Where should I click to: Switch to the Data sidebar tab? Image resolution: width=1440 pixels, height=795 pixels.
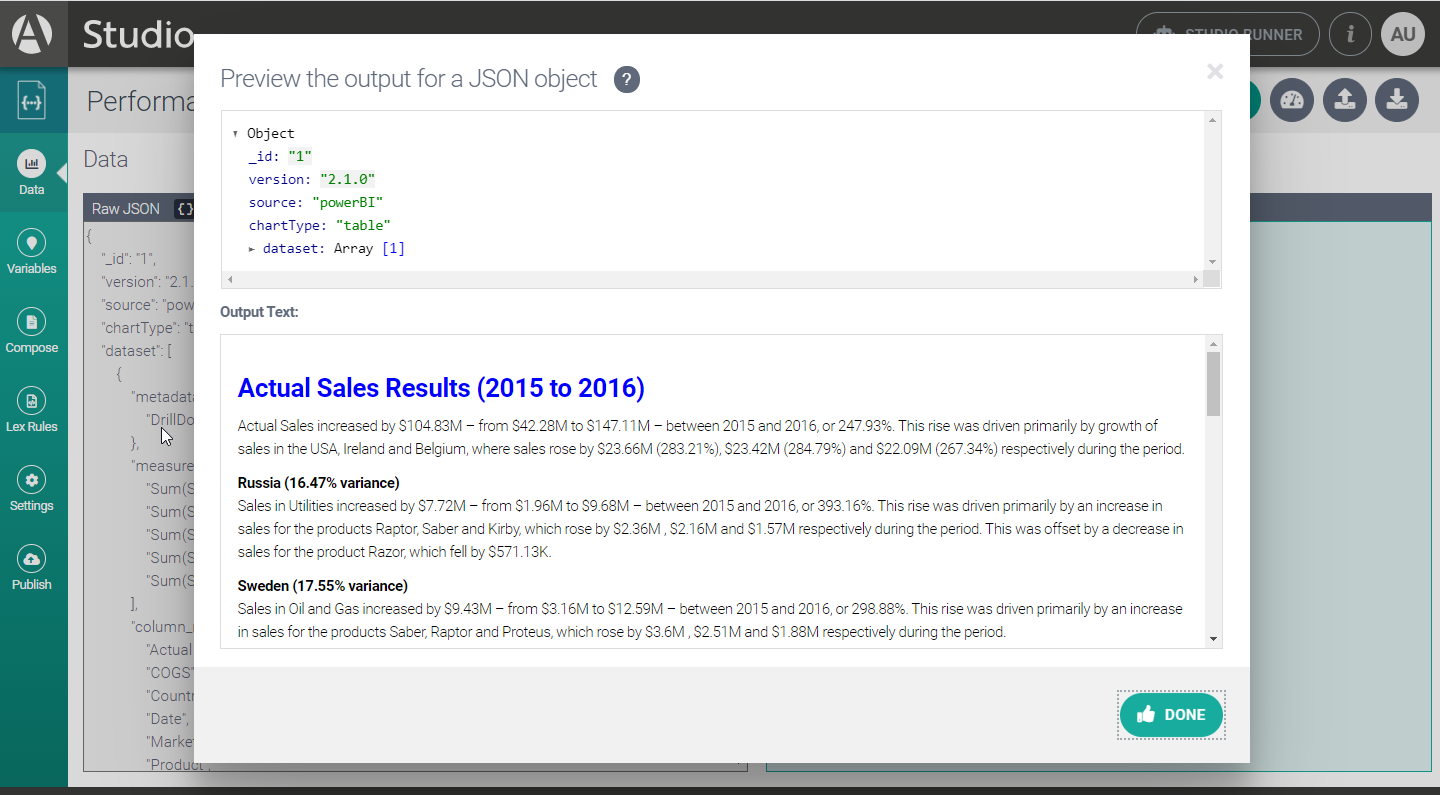click(32, 172)
